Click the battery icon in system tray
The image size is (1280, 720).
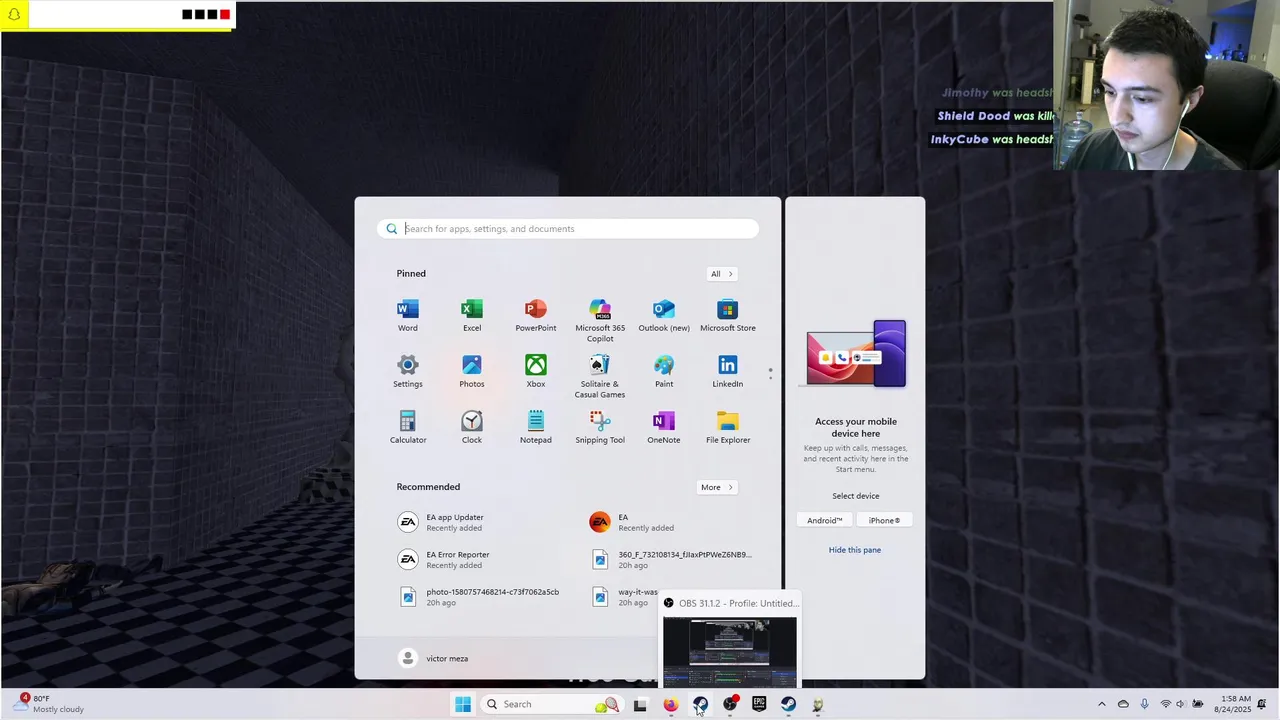tap(1197, 704)
